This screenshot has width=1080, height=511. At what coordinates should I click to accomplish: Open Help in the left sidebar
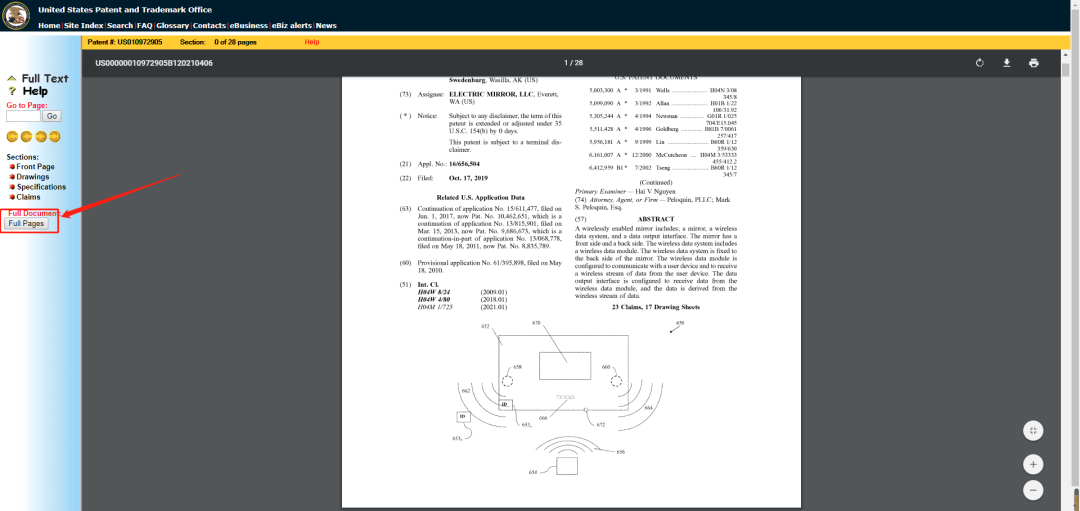pos(35,91)
